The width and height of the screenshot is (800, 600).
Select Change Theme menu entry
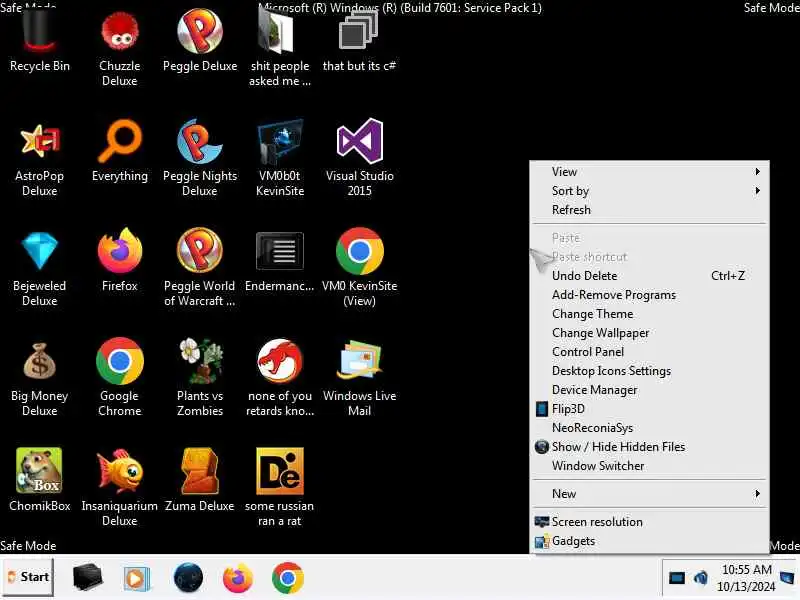point(649,314)
